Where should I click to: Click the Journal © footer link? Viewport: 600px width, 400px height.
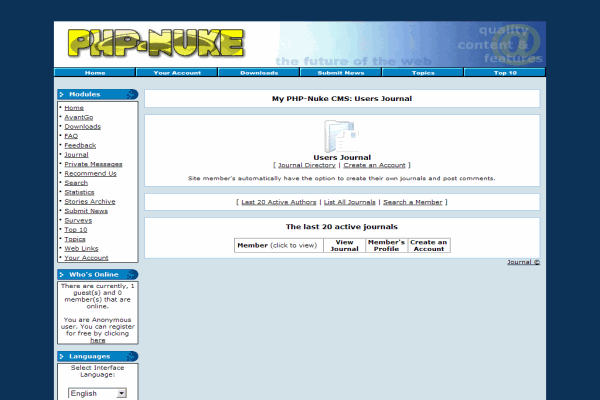coord(523,262)
